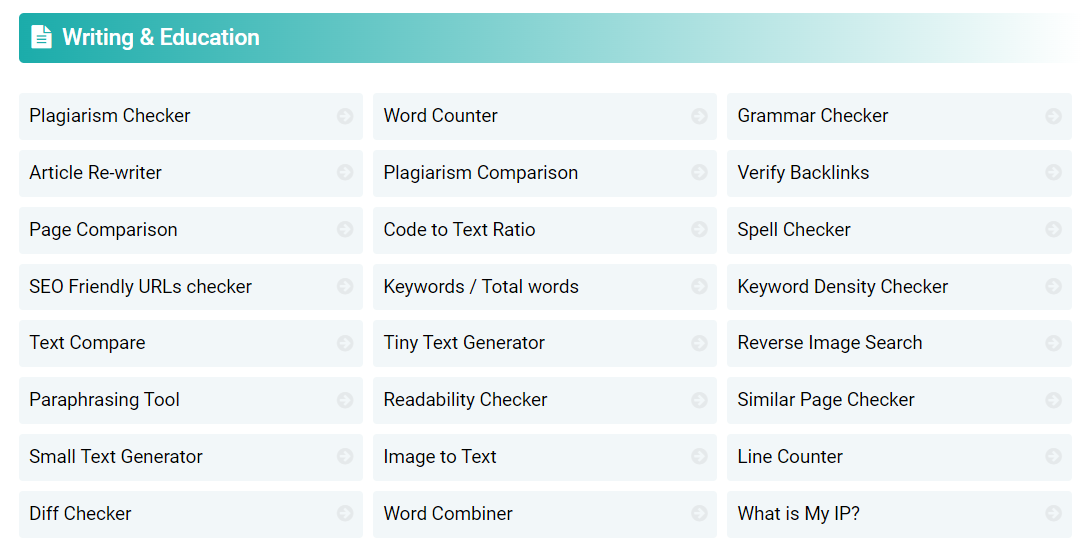
Task: Click the arrow icon beside Grammar Checker
Action: pos(1053,116)
